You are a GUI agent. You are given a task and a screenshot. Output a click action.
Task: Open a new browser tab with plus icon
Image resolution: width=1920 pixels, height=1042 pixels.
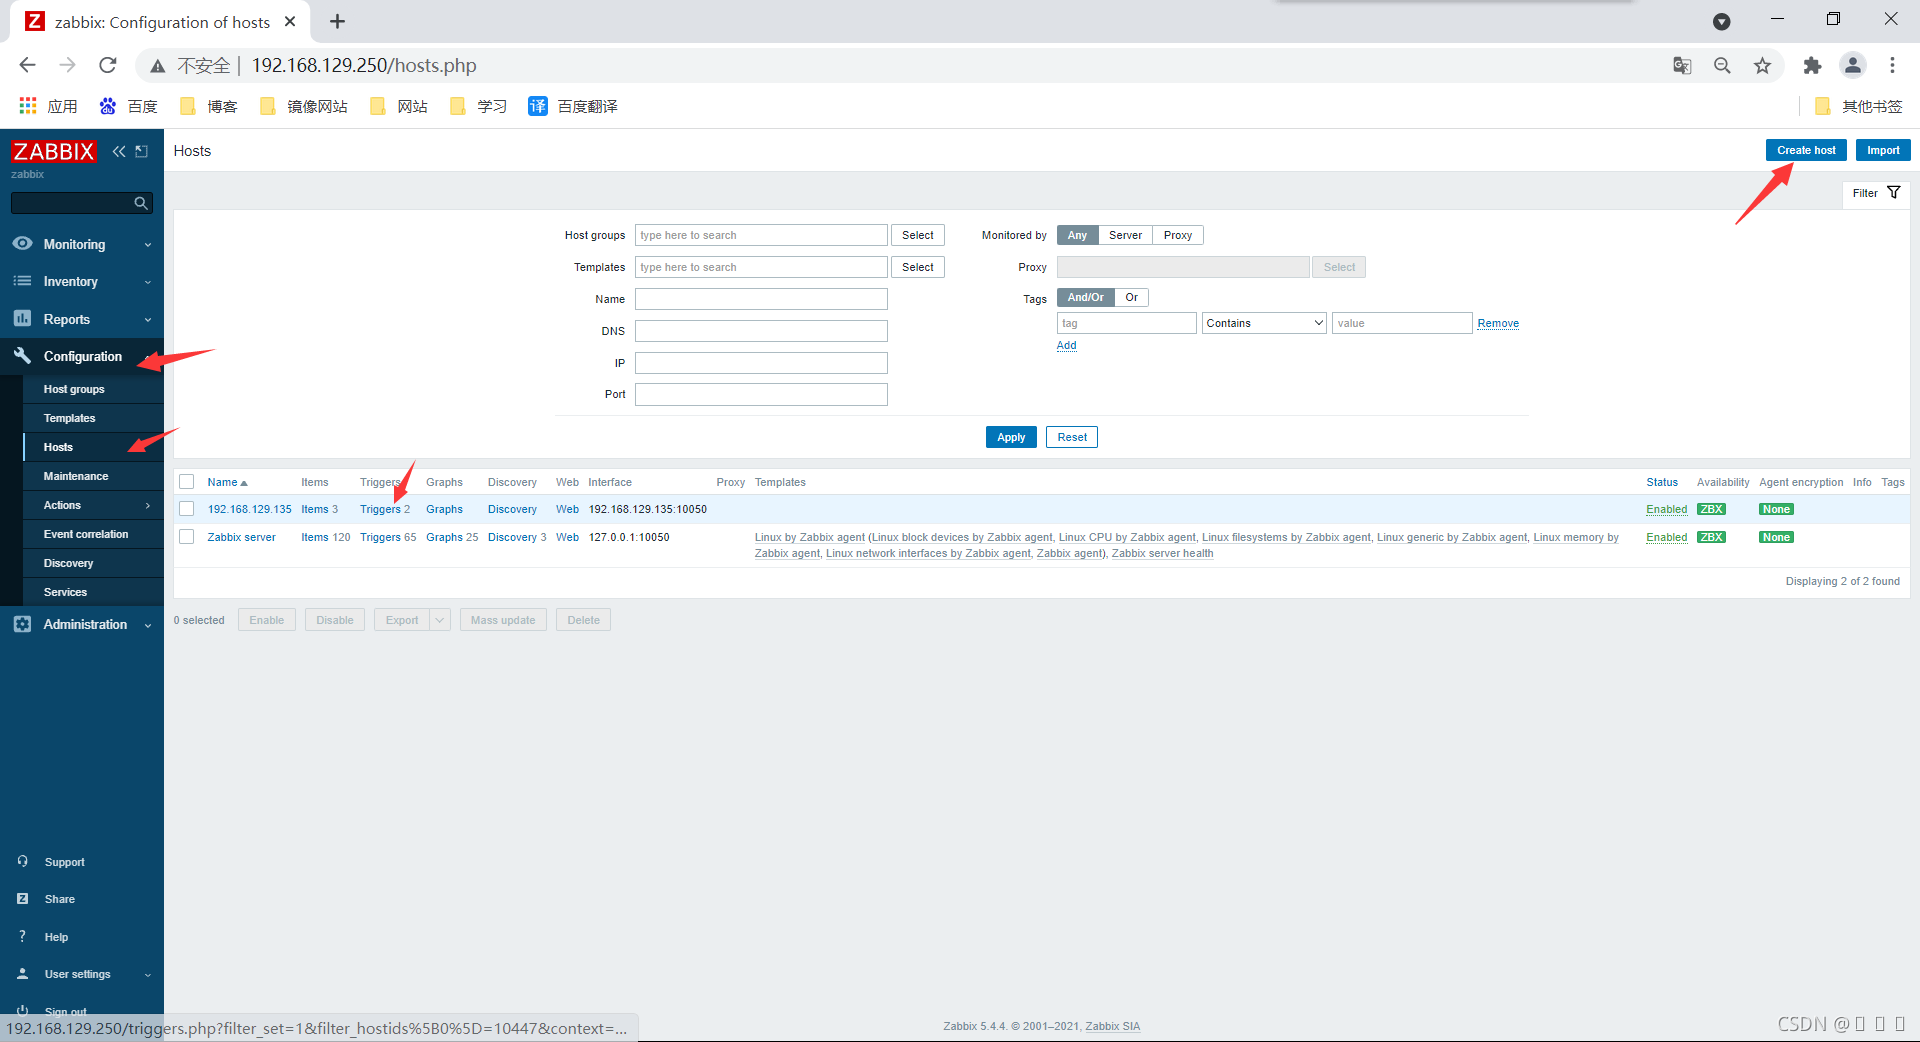[x=337, y=21]
